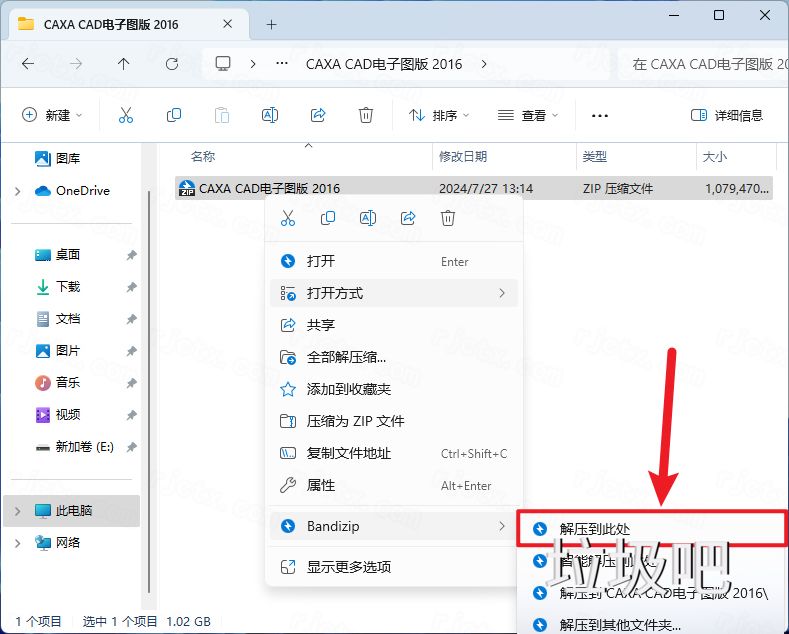Refresh the current folder view

[x=172, y=64]
